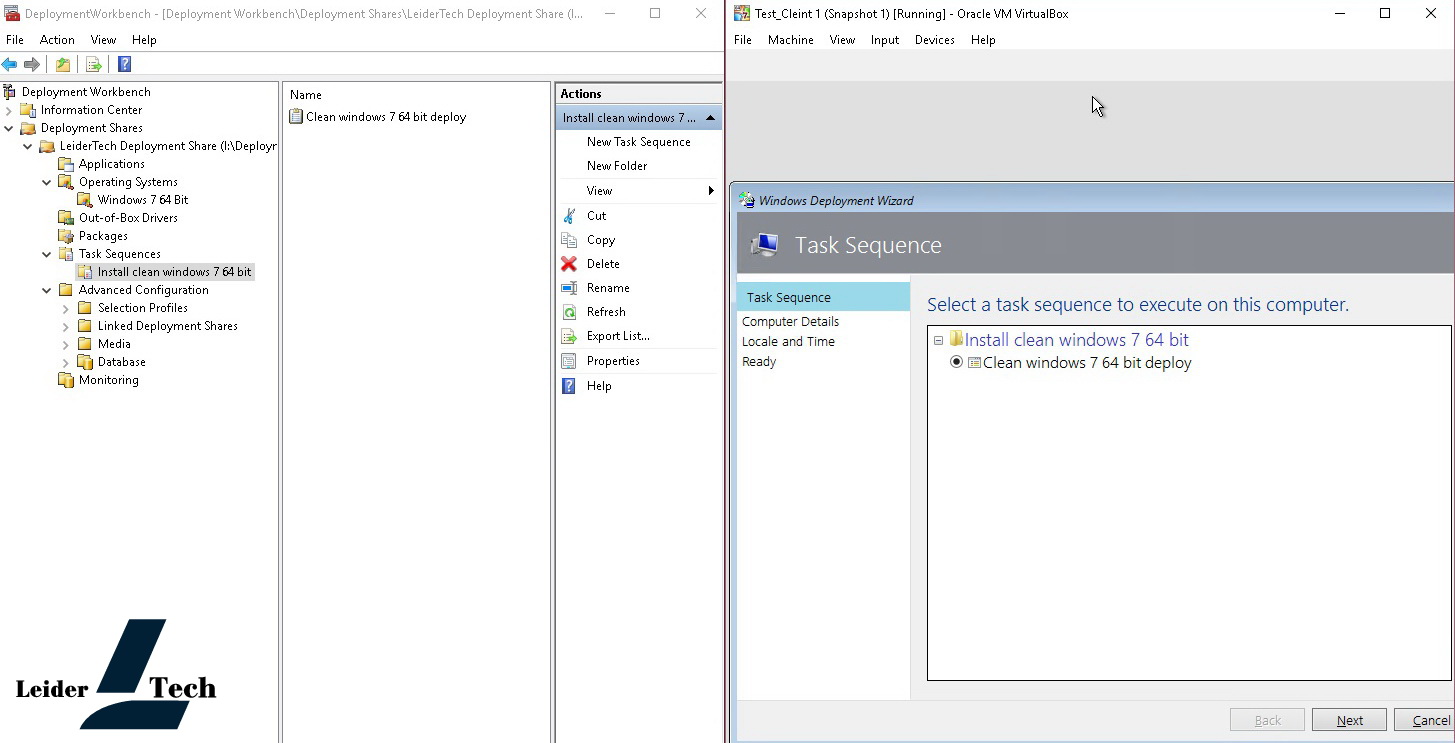
Task: Open the View submenu in Actions pane
Action: click(639, 191)
